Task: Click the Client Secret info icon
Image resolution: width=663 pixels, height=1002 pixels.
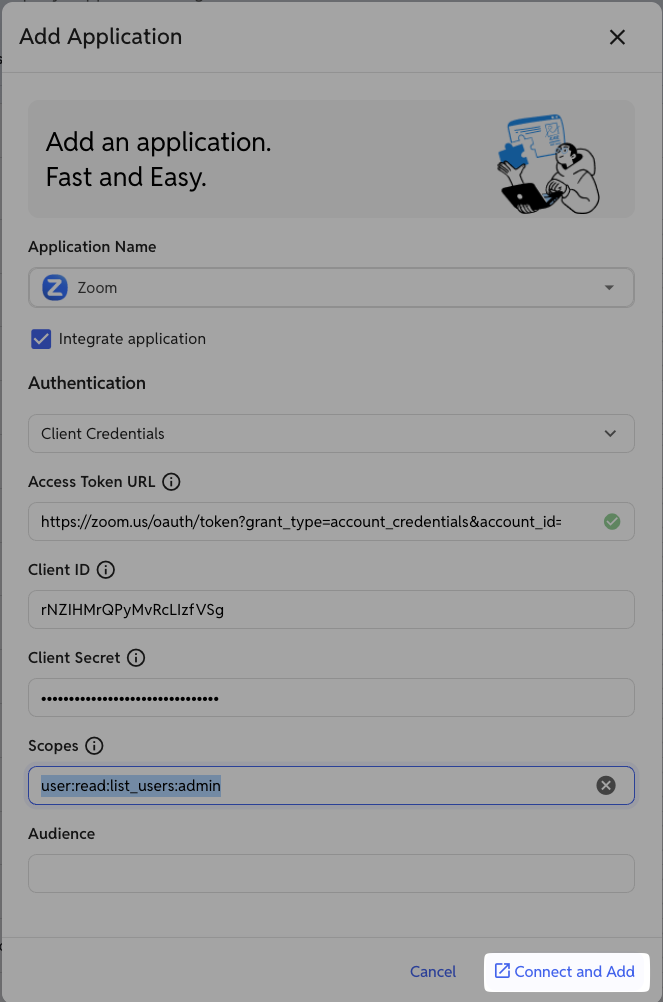Action: click(x=136, y=658)
